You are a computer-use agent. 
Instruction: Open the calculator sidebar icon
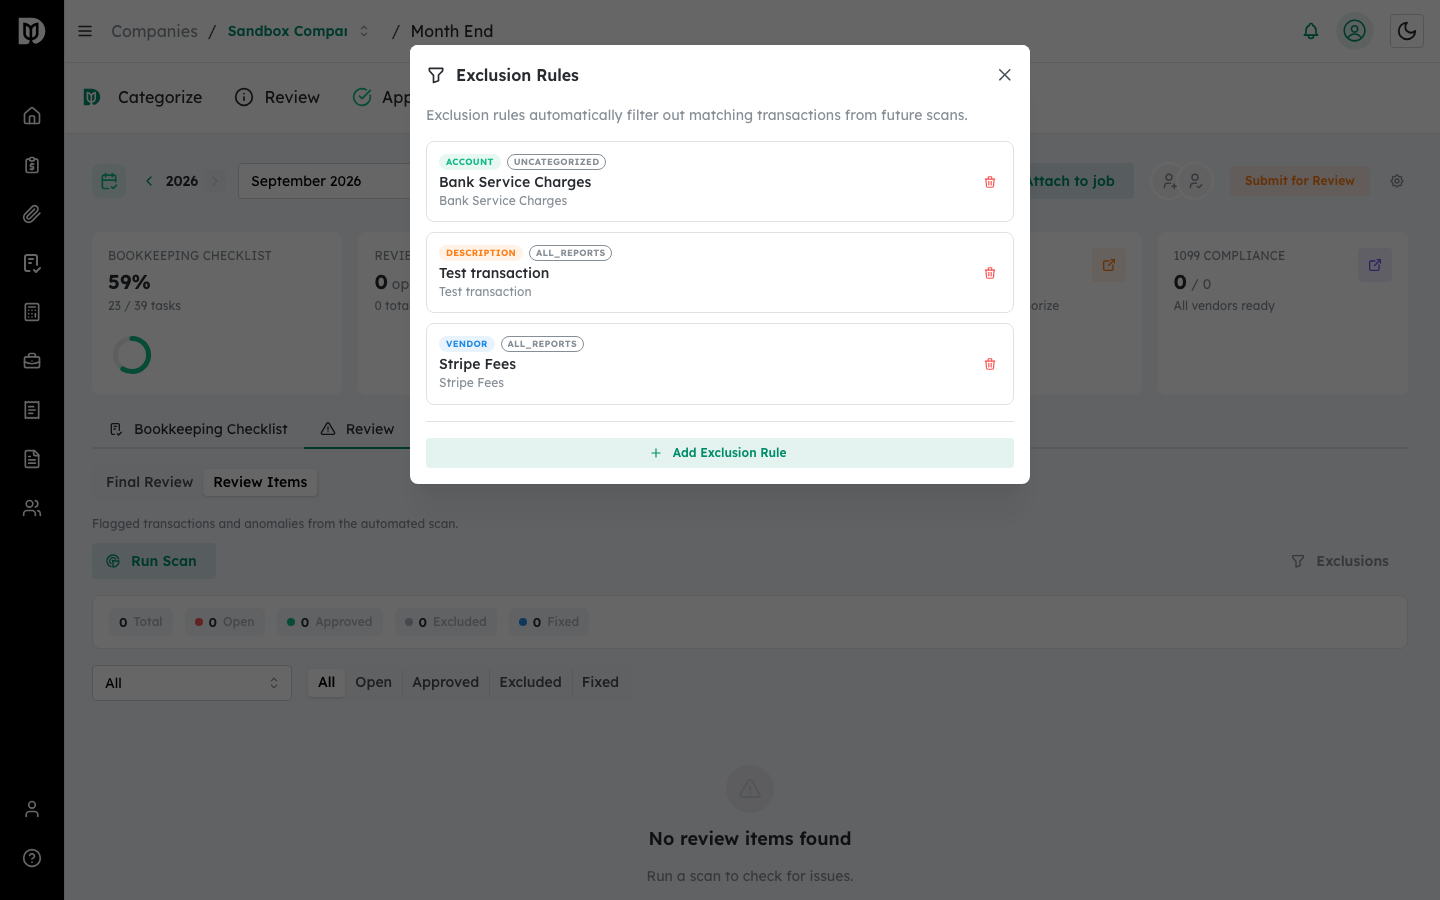tap(32, 312)
